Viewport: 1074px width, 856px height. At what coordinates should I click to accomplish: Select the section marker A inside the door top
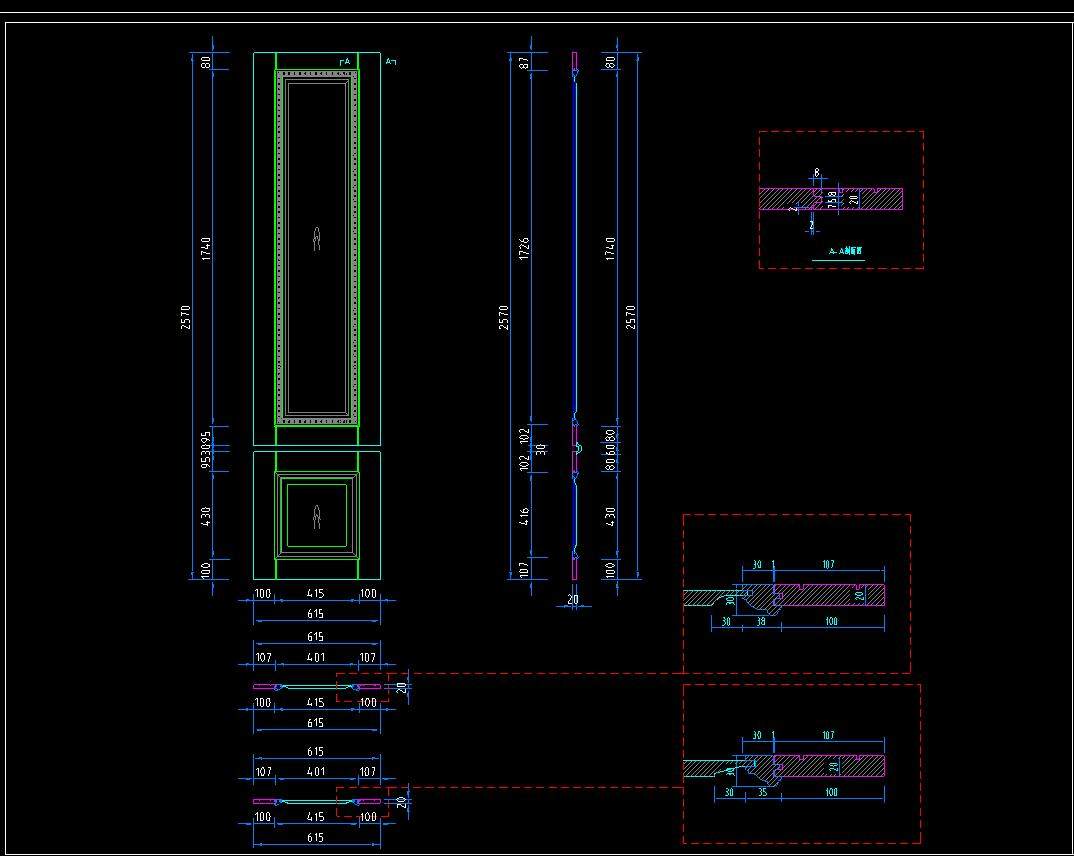(x=345, y=62)
